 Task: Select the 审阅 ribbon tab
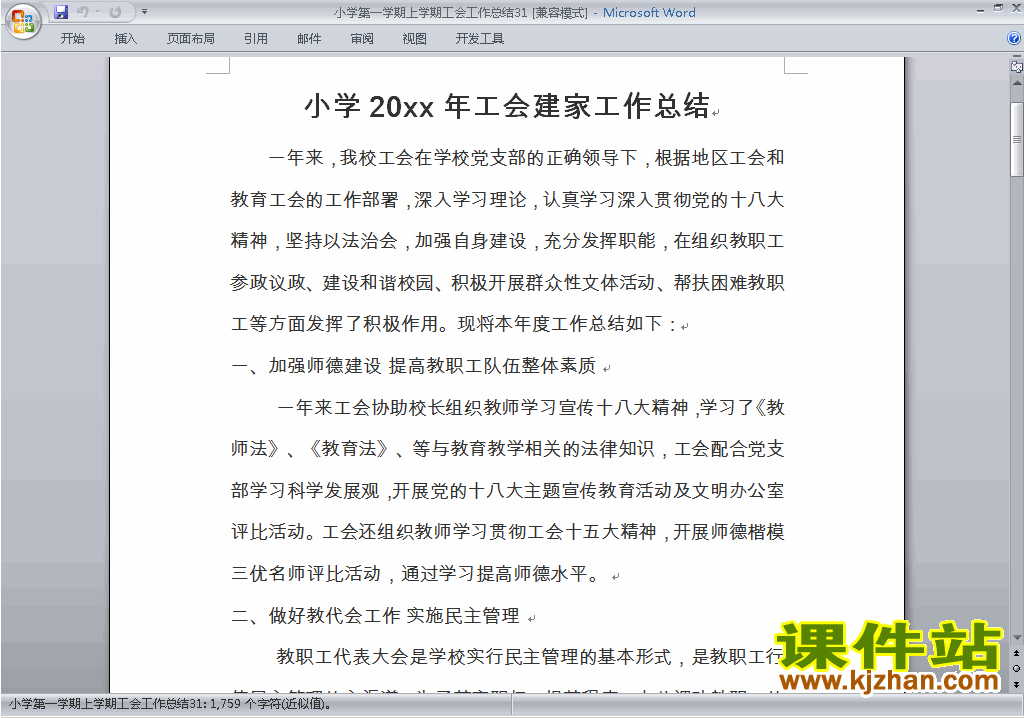pyautogui.click(x=362, y=39)
